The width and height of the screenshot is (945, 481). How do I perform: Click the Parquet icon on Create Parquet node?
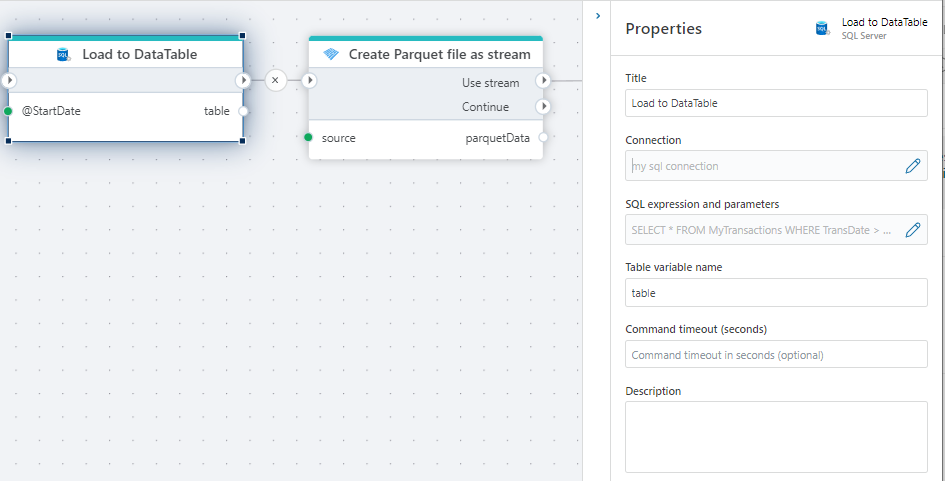point(331,55)
